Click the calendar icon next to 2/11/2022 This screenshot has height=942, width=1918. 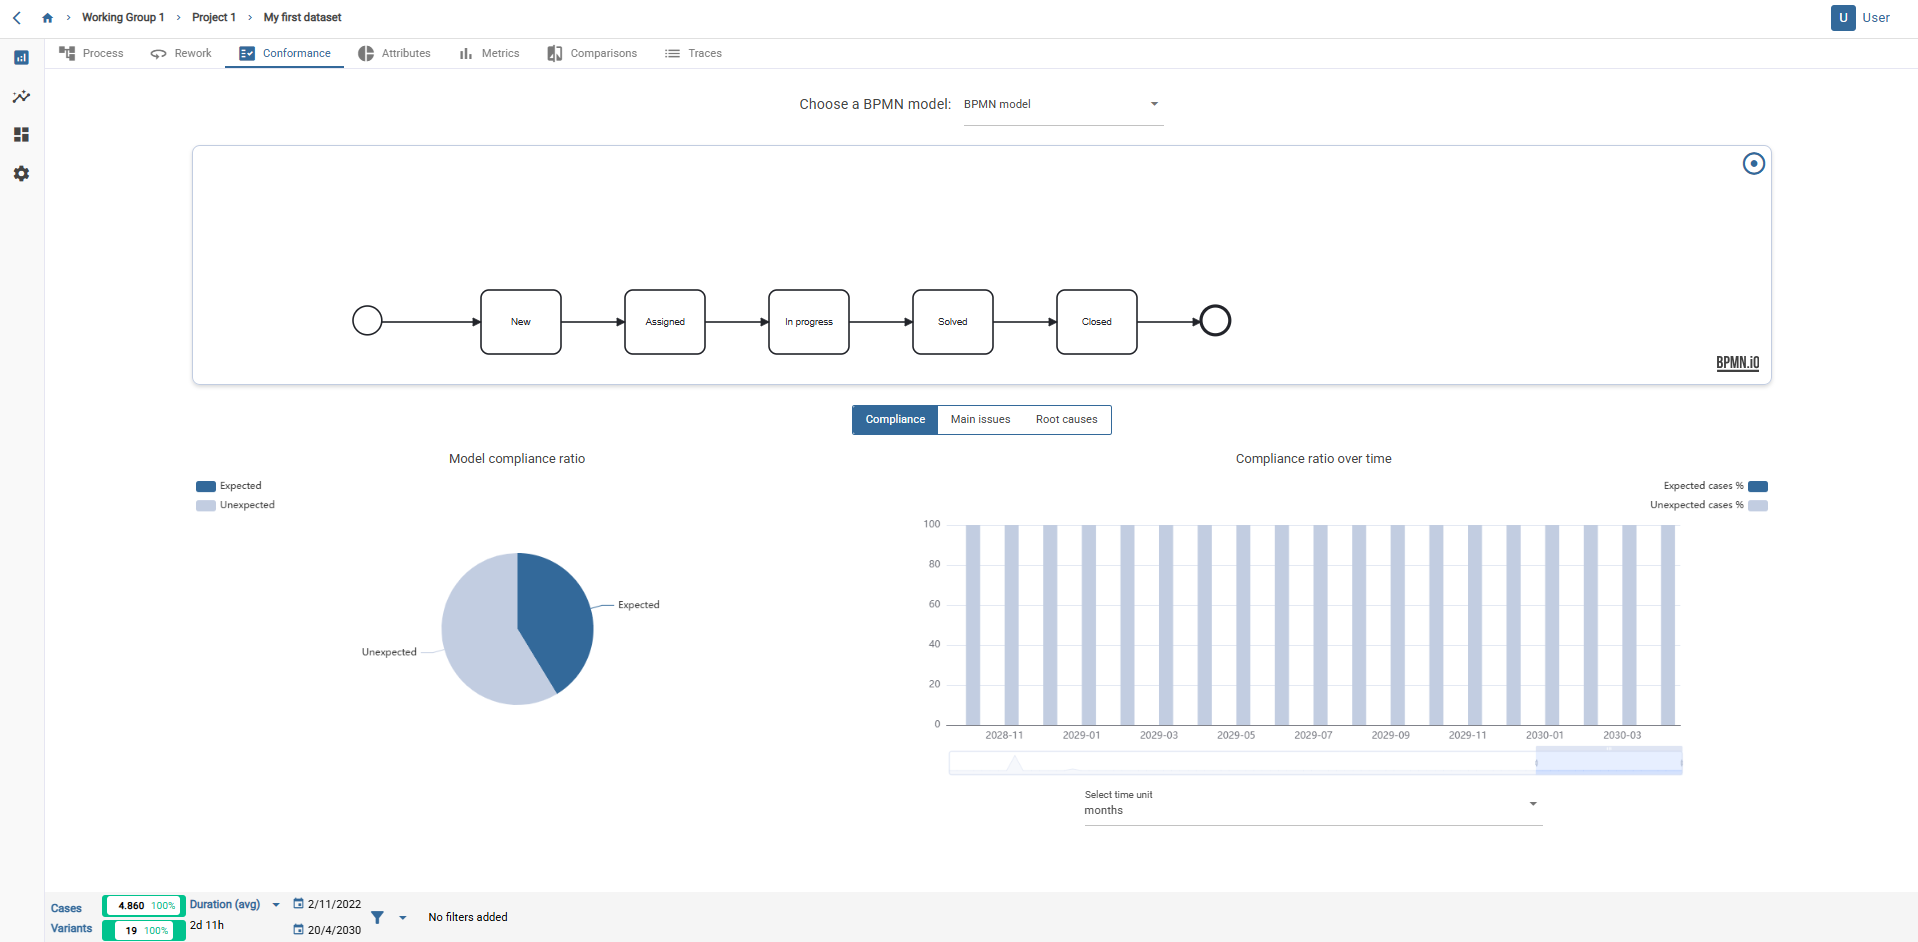[297, 903]
